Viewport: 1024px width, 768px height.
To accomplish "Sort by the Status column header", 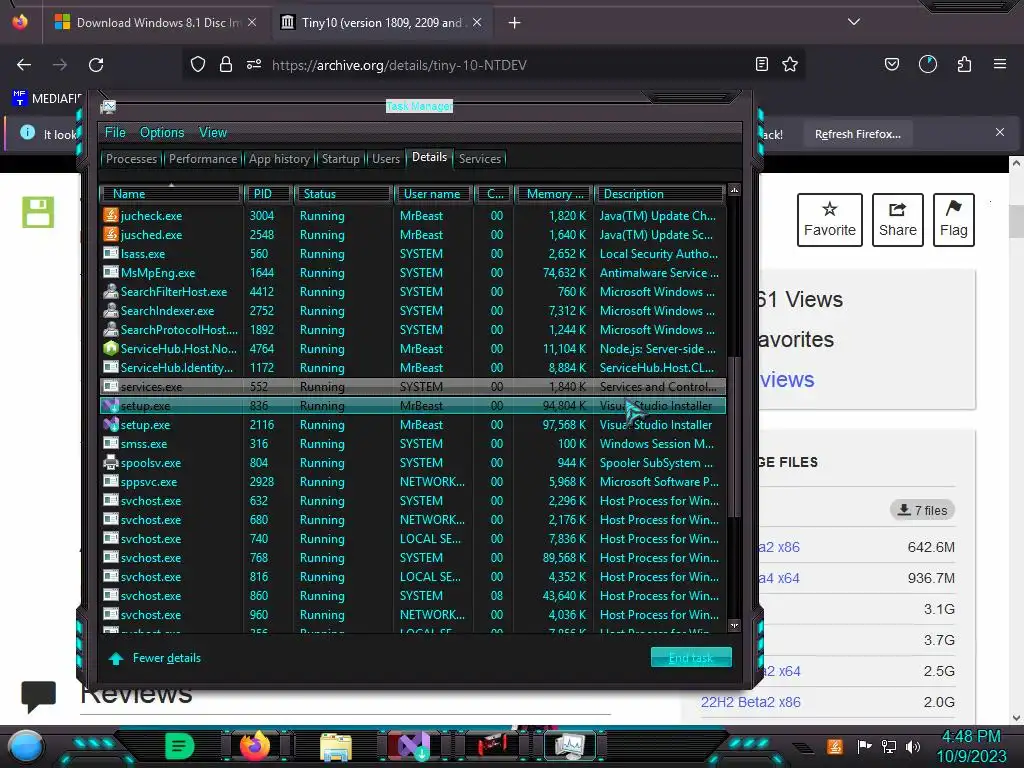I will 343,194.
